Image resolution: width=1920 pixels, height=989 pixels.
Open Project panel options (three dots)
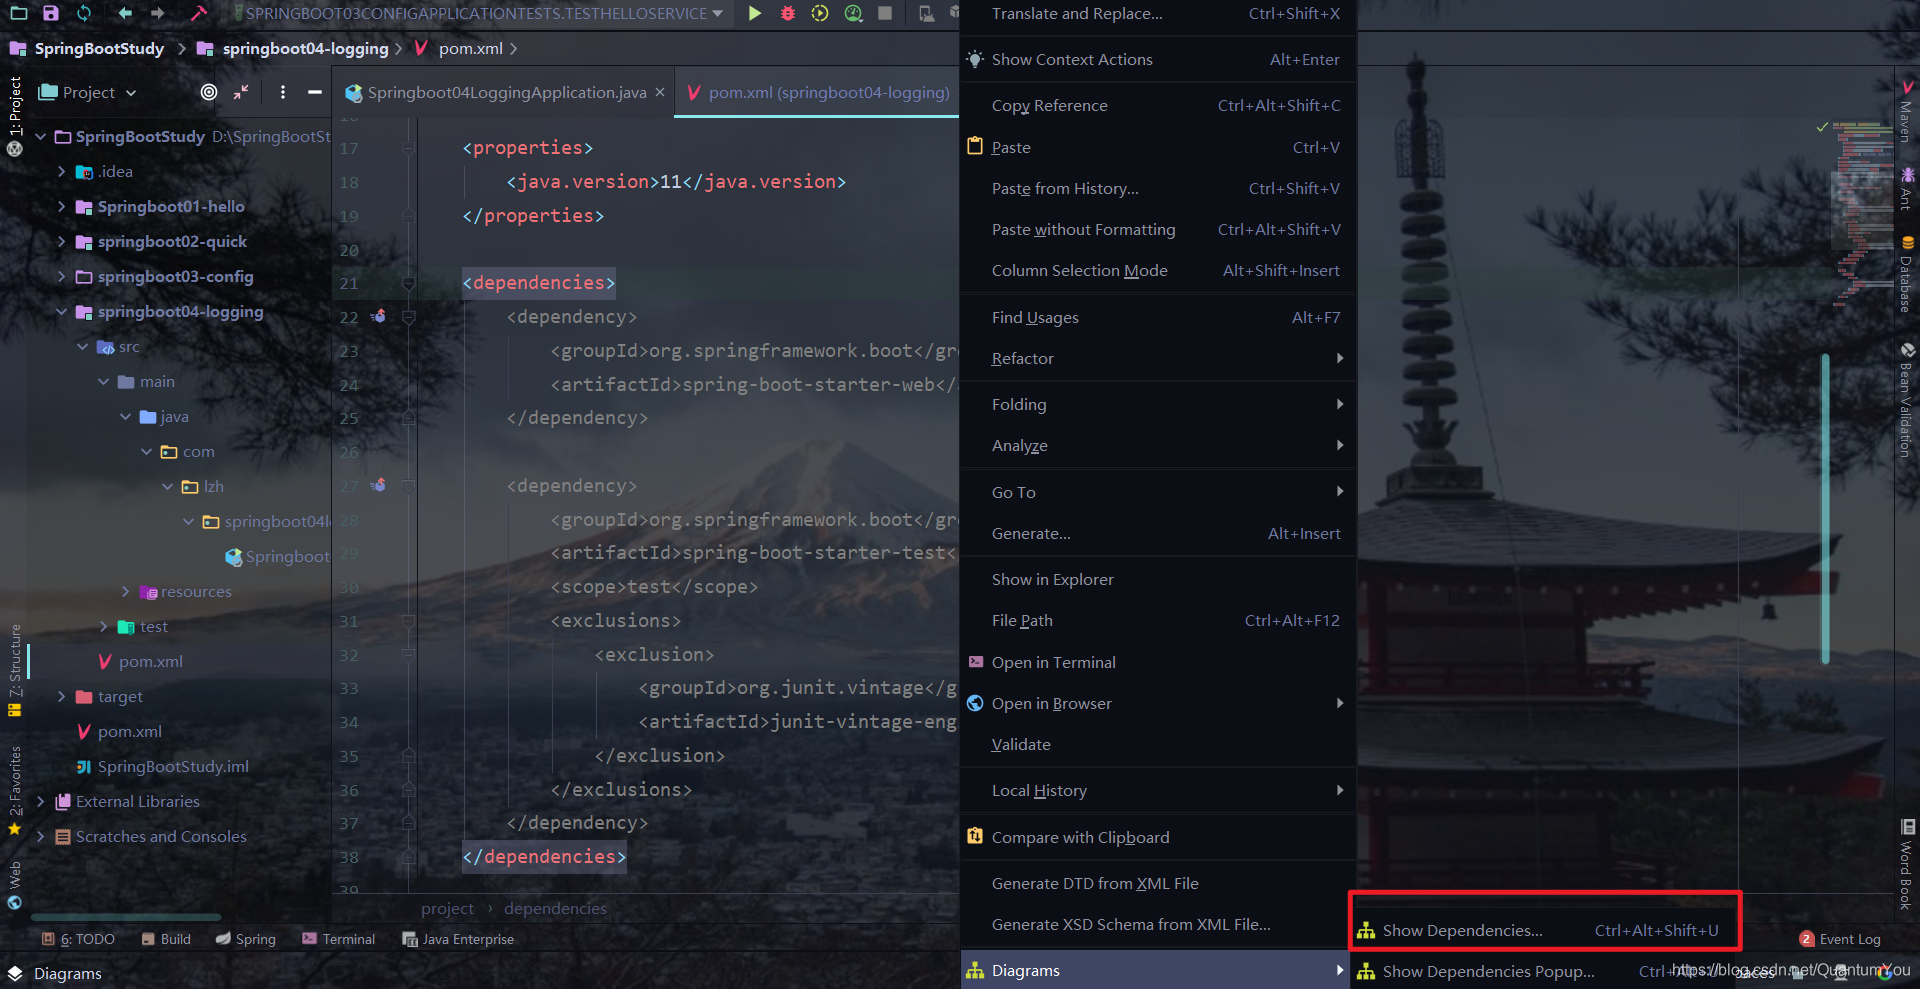[x=283, y=92]
